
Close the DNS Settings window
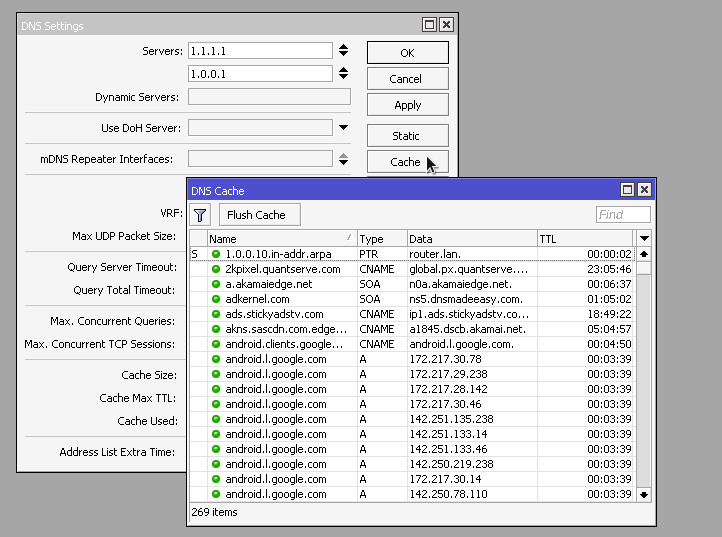click(x=446, y=25)
